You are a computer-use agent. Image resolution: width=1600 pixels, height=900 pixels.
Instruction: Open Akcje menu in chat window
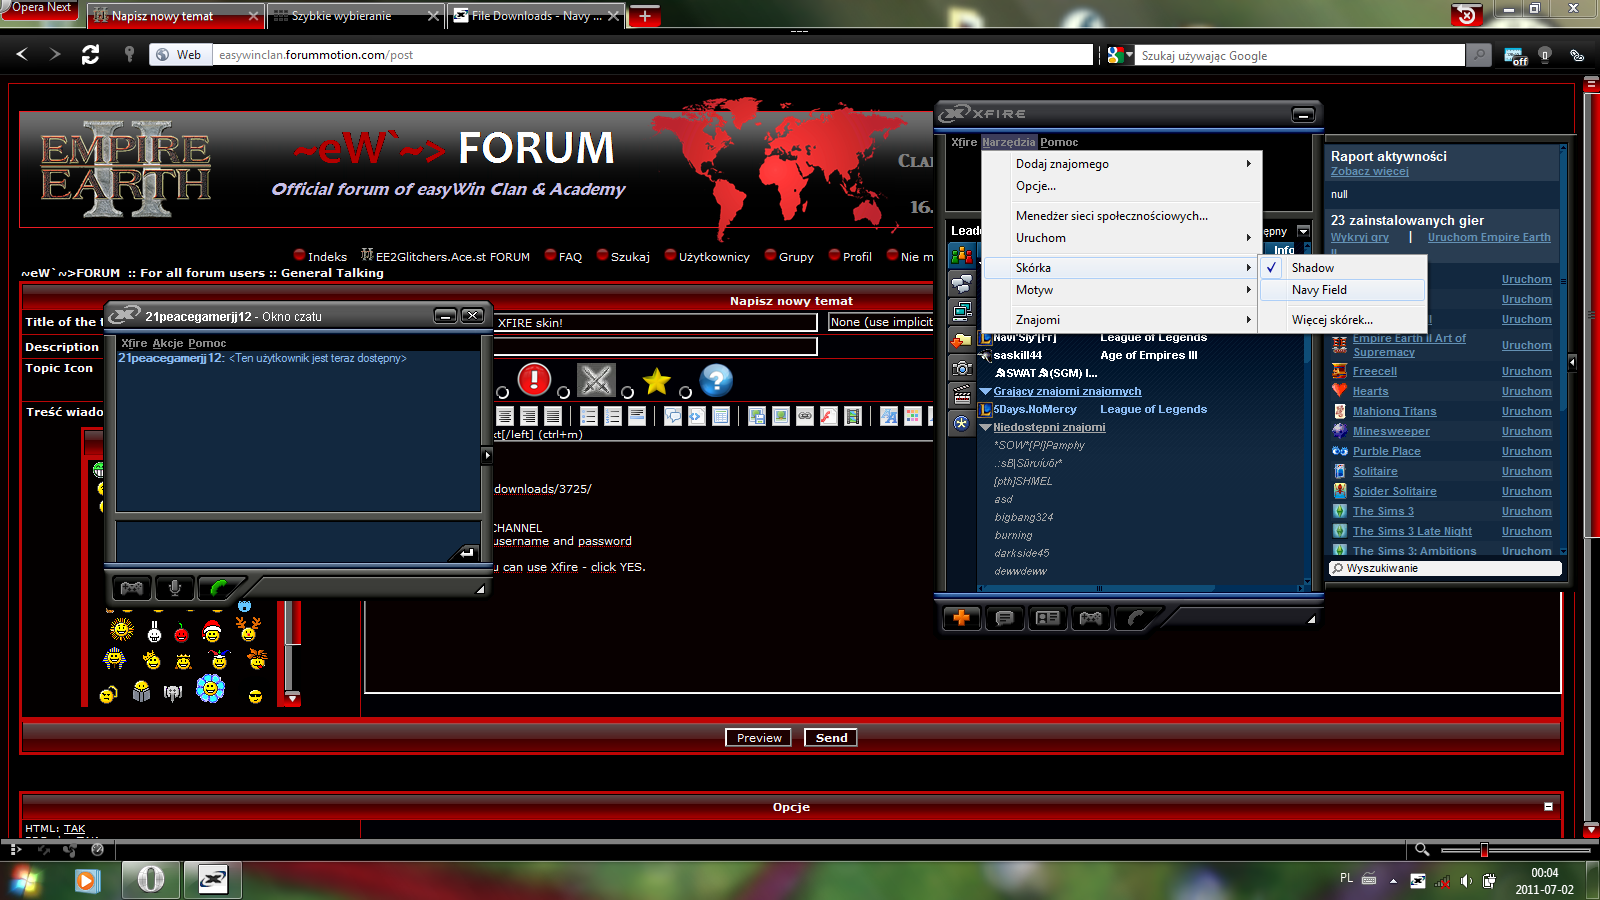pyautogui.click(x=168, y=343)
